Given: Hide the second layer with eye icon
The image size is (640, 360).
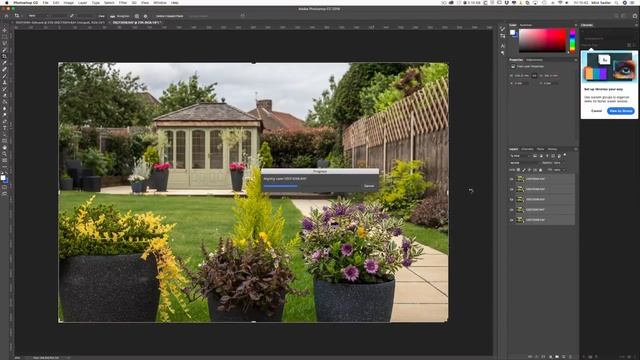Looking at the screenshot, I should 511,189.
